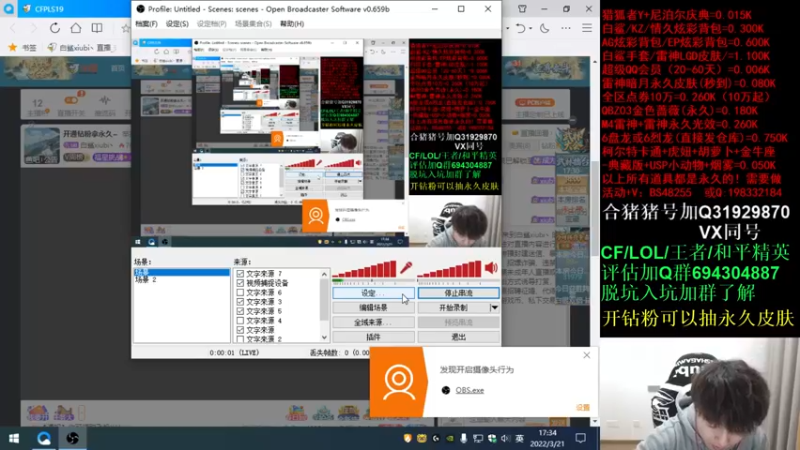
Task: Close the camera alert notification popup
Action: (x=587, y=355)
